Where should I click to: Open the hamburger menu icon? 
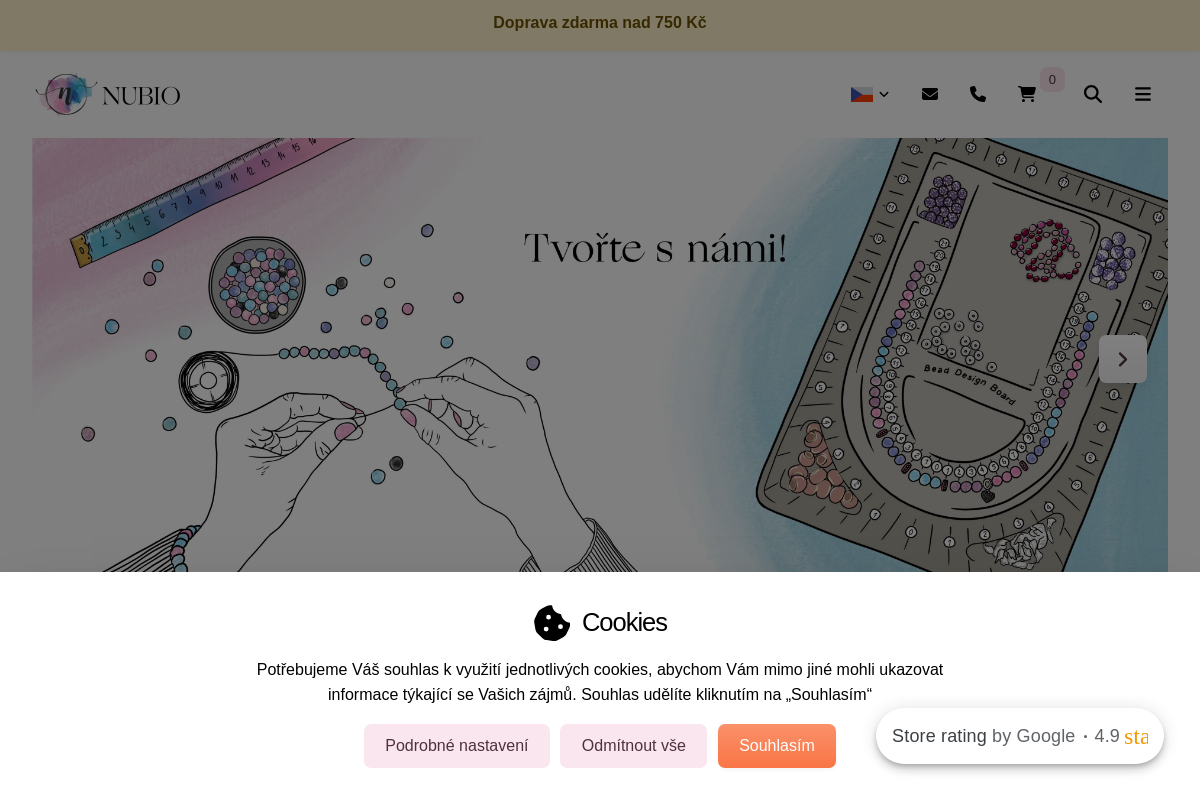pos(1143,94)
